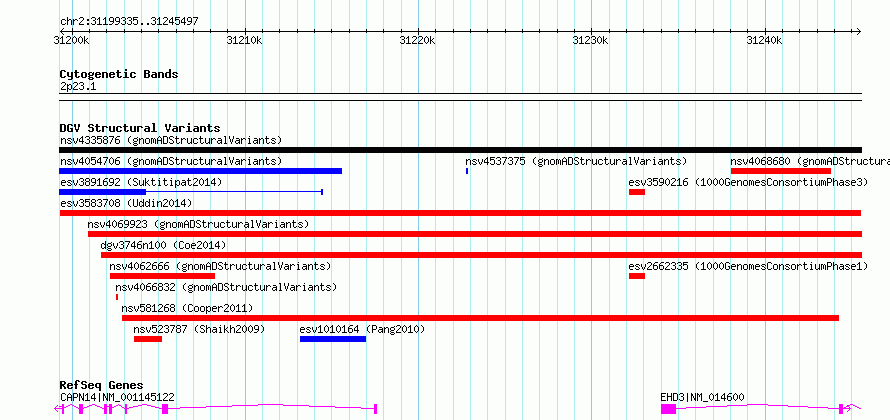Open the nsv4054706 gnomAD label
Viewport: 890px width, 420px height.
(x=171, y=161)
